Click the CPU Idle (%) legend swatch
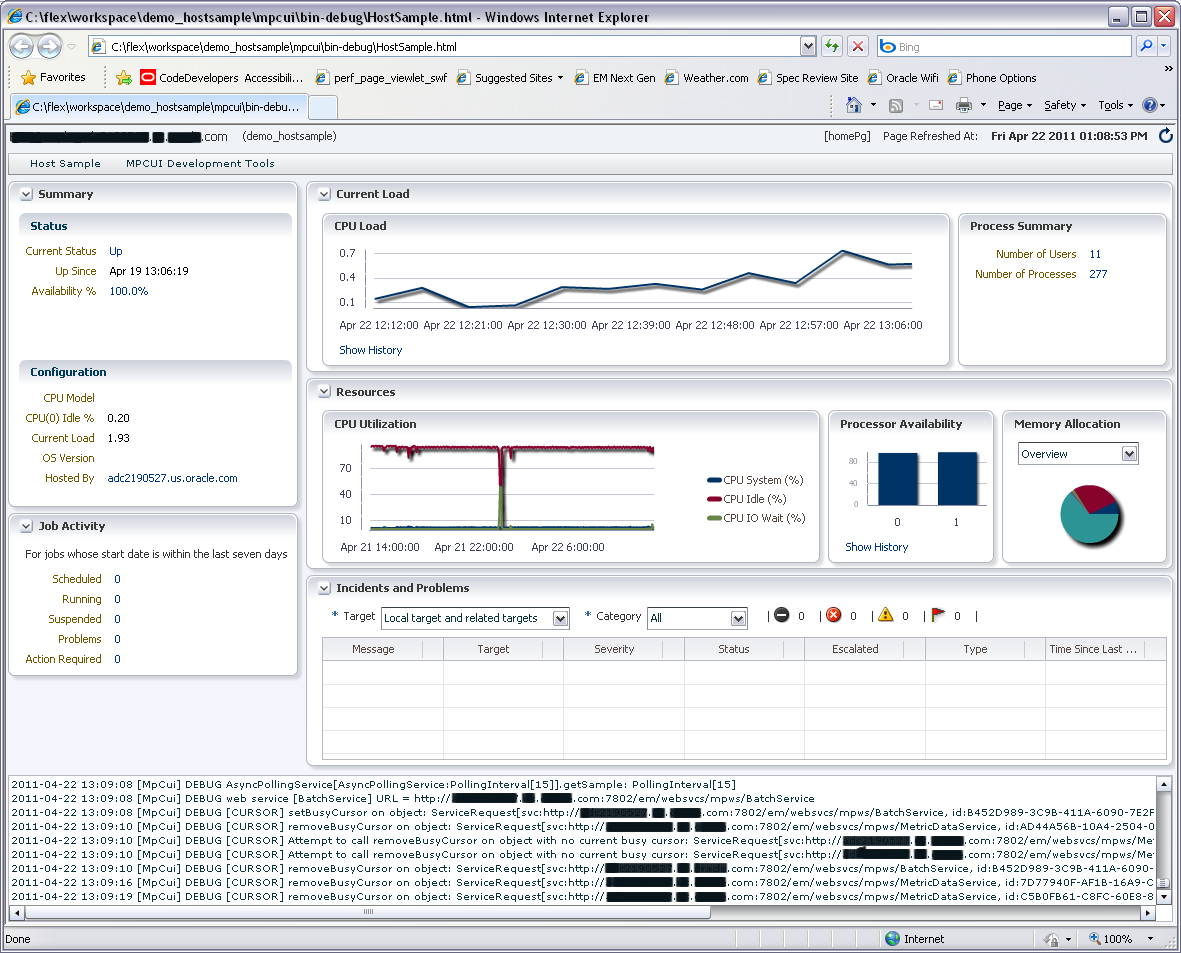 (x=714, y=499)
